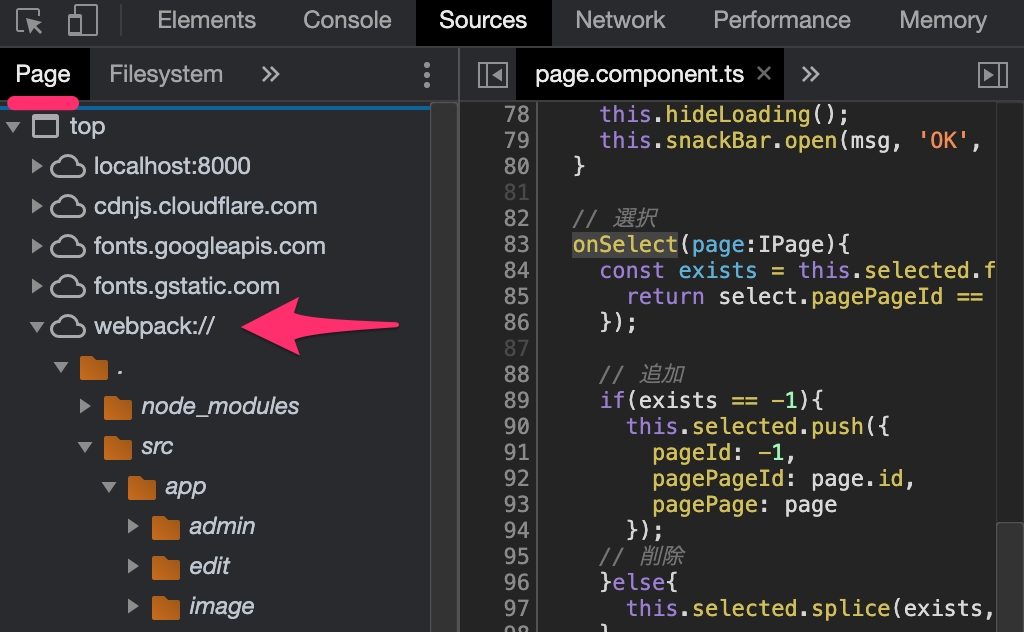Image resolution: width=1024 pixels, height=632 pixels.
Task: Click the onSelect method name
Action: [x=625, y=244]
